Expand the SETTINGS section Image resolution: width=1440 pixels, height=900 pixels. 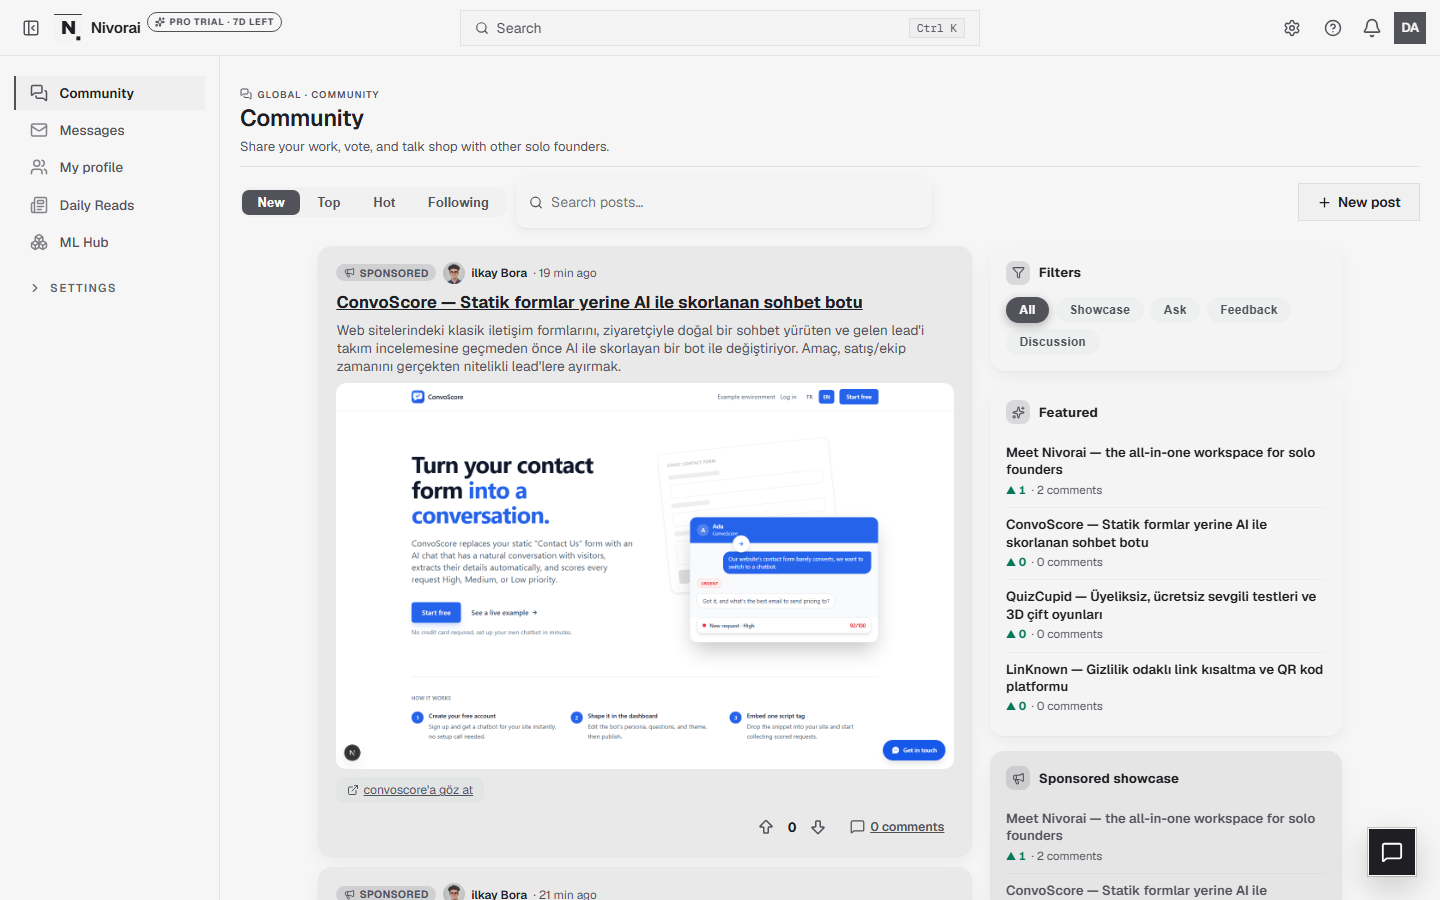73,288
